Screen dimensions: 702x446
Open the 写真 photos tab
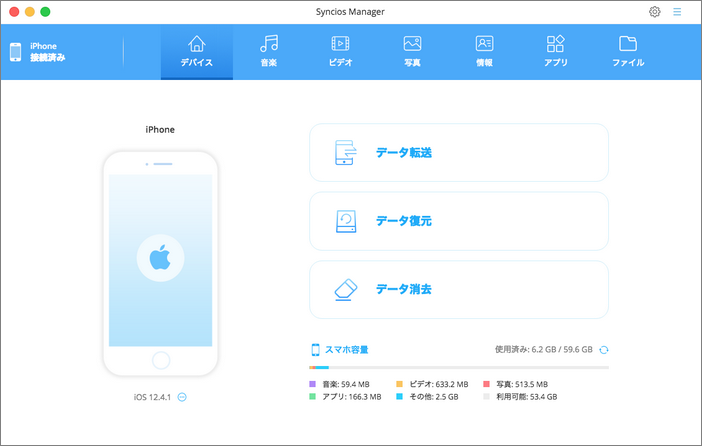412,52
